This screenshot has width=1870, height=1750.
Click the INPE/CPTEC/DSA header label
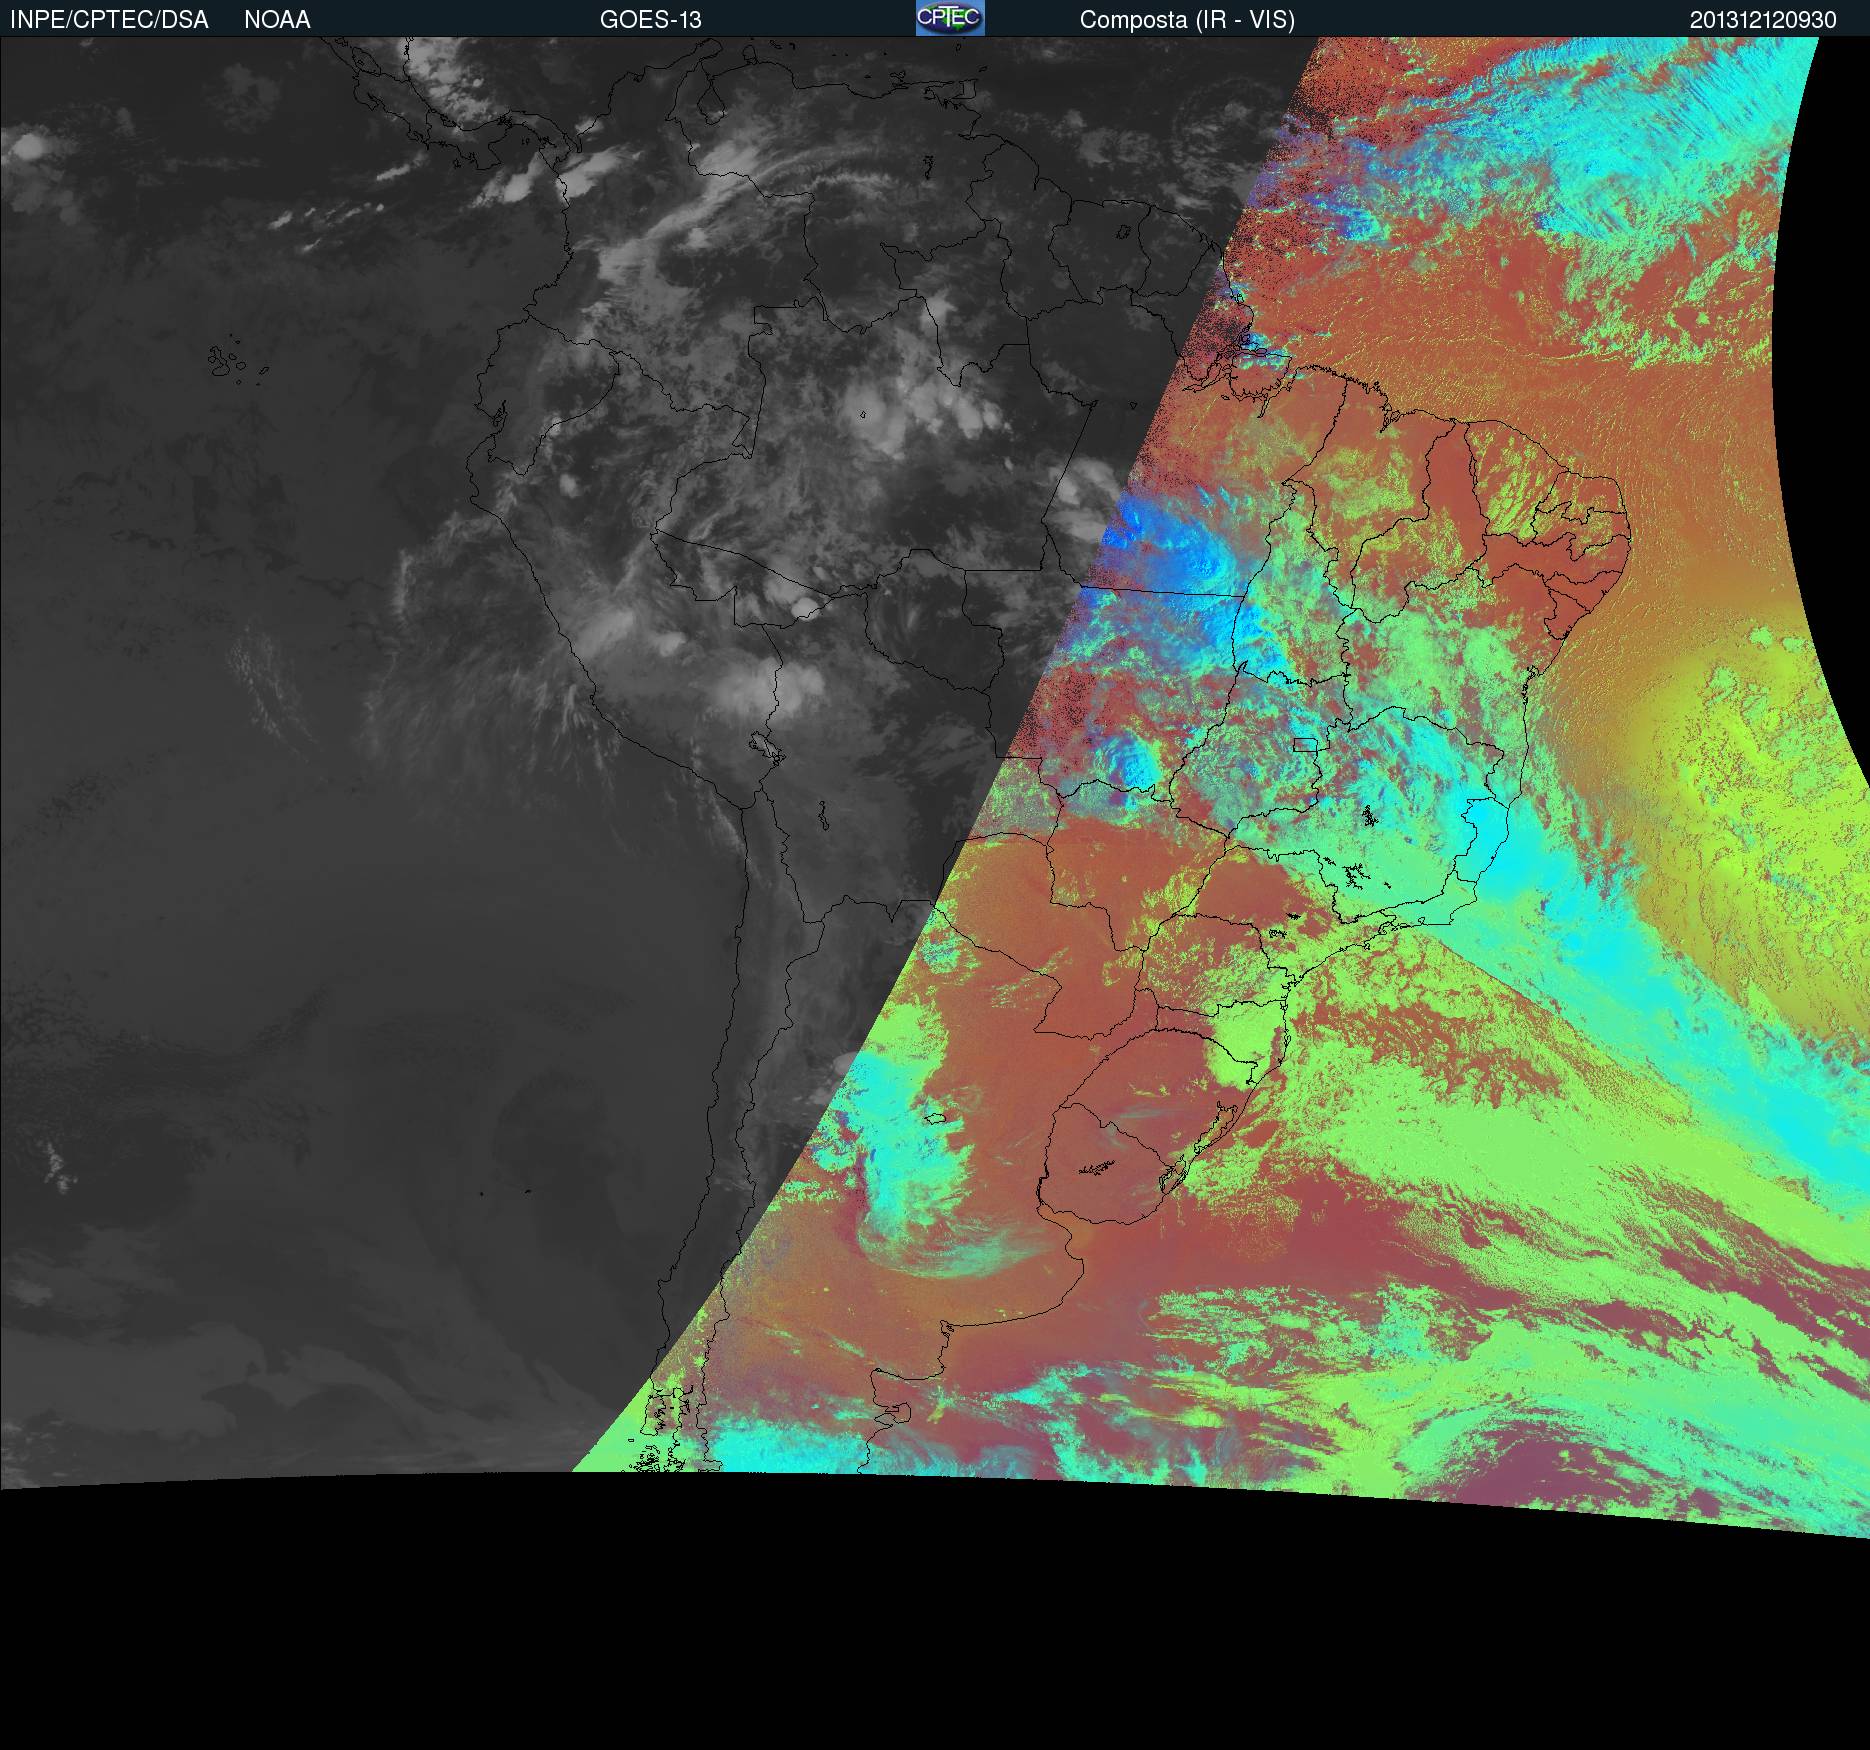[x=109, y=20]
